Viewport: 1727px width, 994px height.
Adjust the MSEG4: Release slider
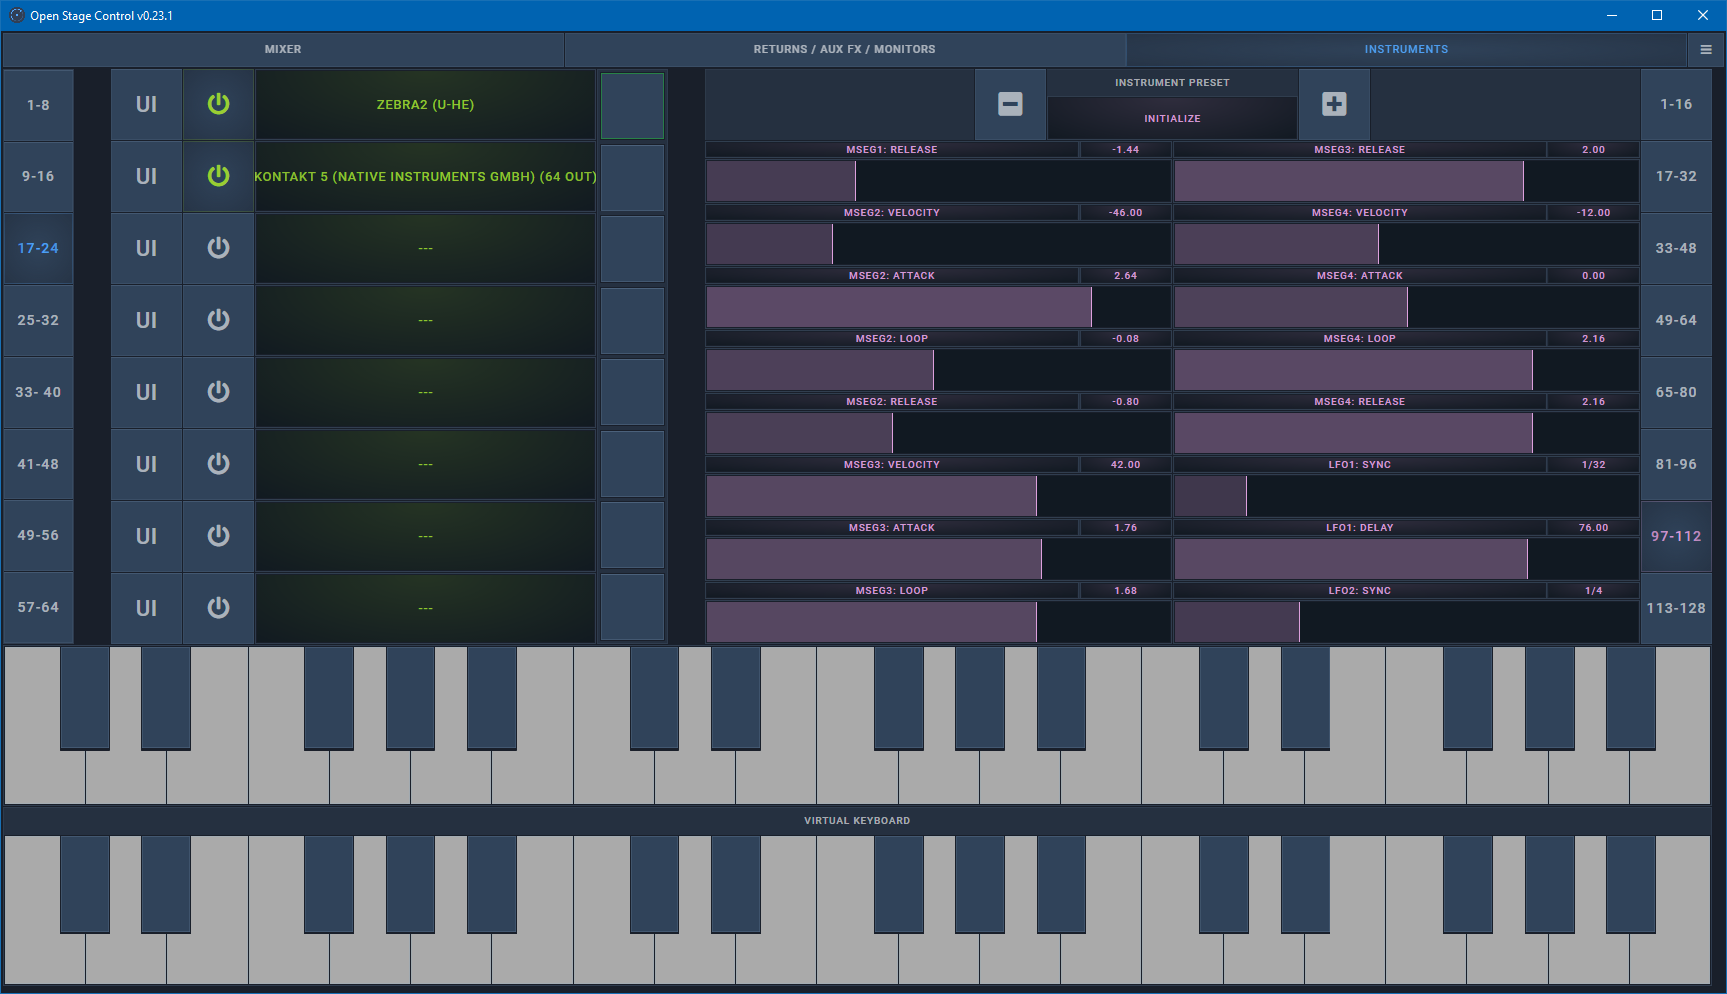[1406, 433]
